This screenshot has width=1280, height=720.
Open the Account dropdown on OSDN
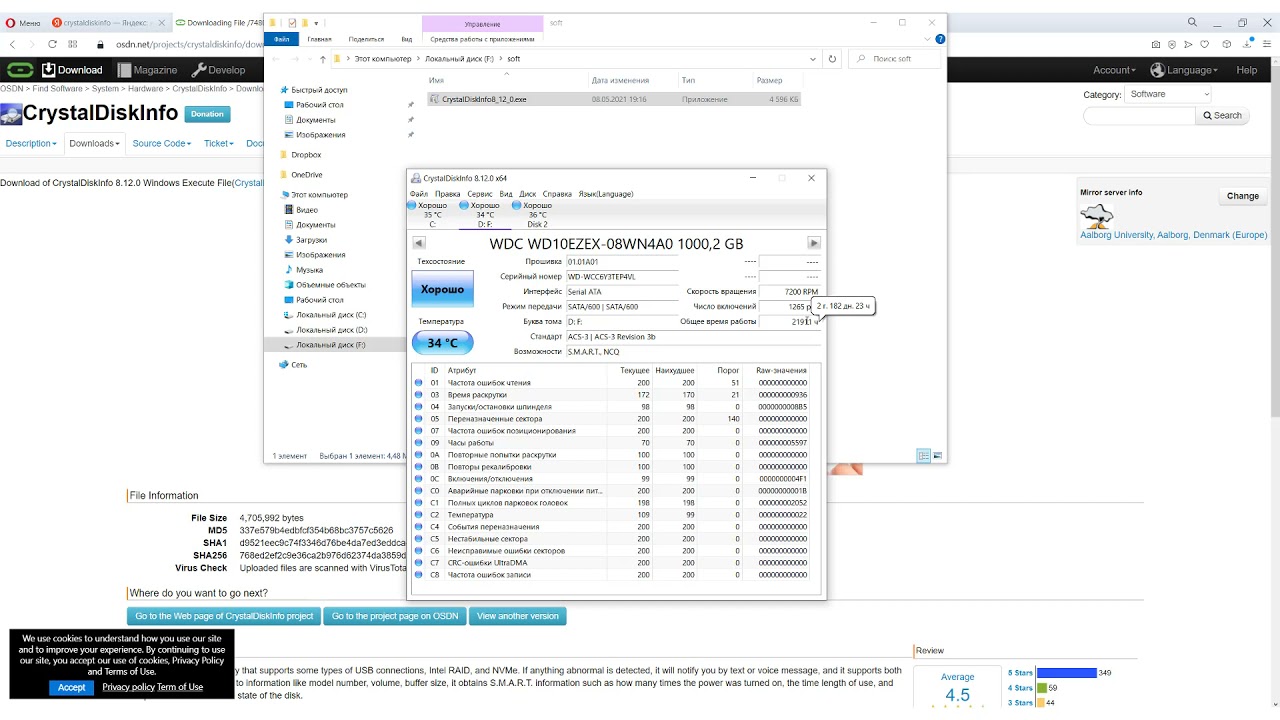(1114, 70)
